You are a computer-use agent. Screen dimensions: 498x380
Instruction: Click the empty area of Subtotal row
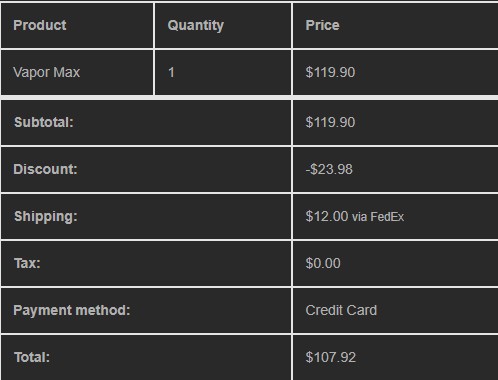(x=183, y=122)
